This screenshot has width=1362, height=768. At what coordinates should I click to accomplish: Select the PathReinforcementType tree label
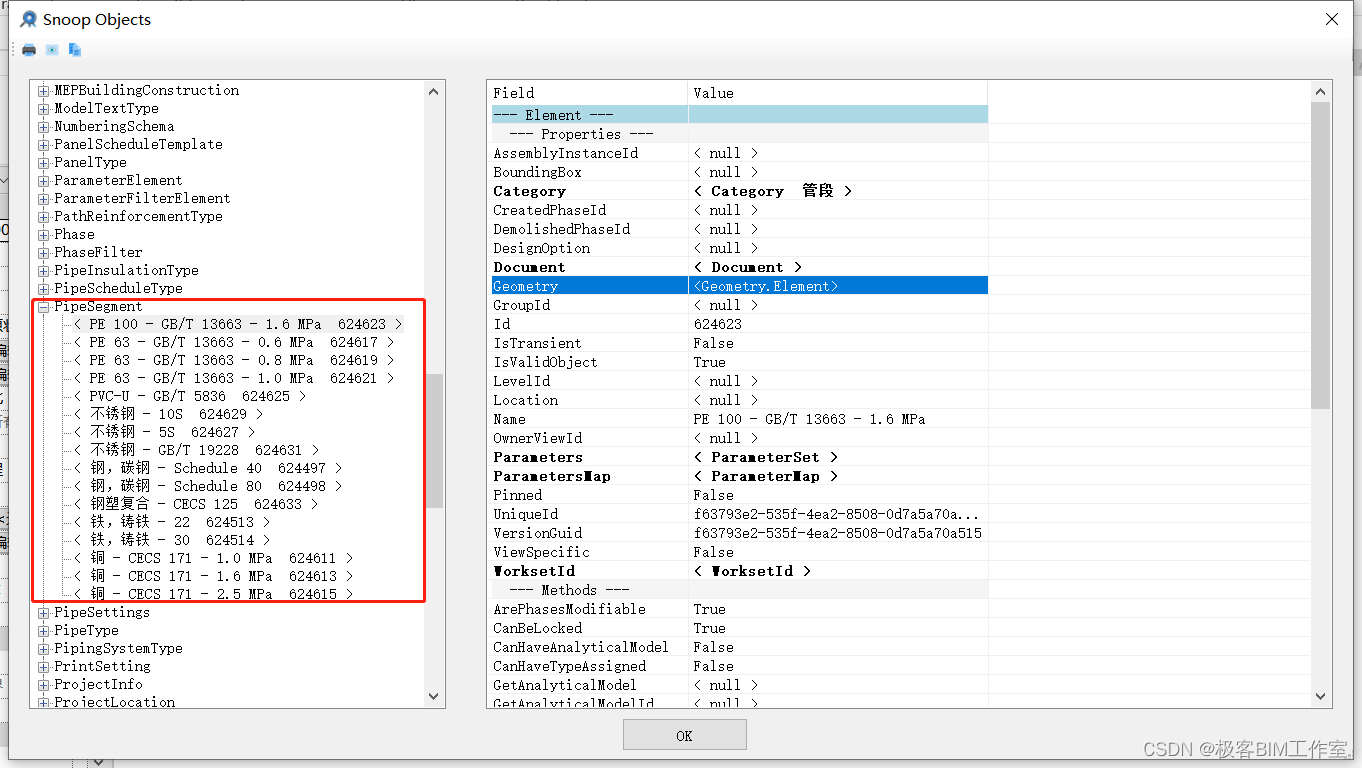click(138, 217)
